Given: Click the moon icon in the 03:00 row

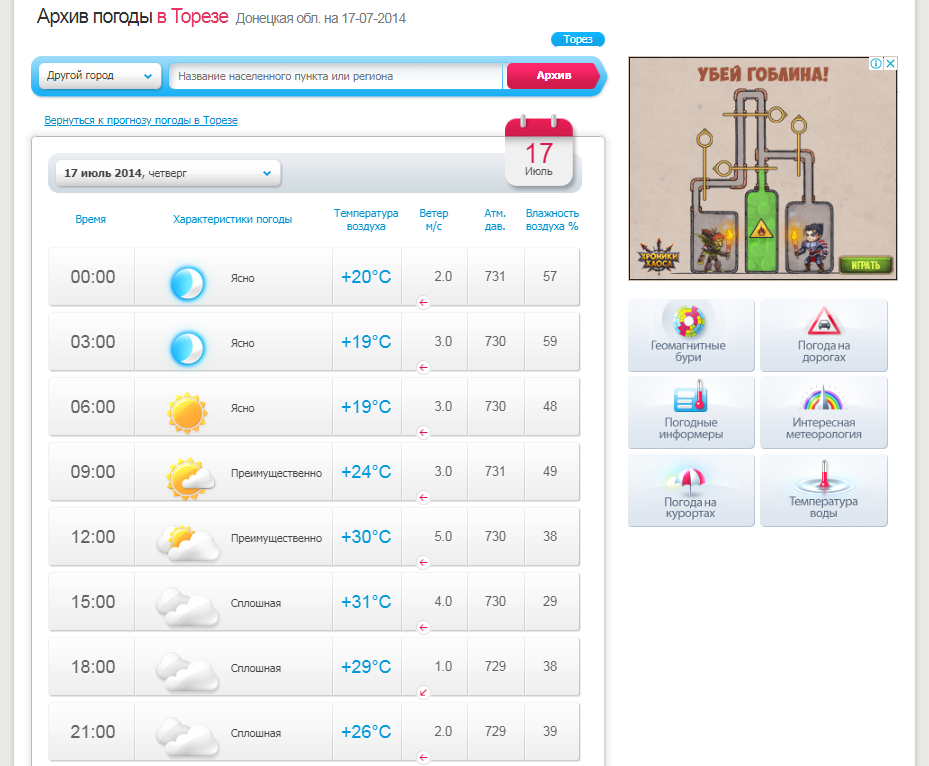Looking at the screenshot, I should tap(187, 348).
